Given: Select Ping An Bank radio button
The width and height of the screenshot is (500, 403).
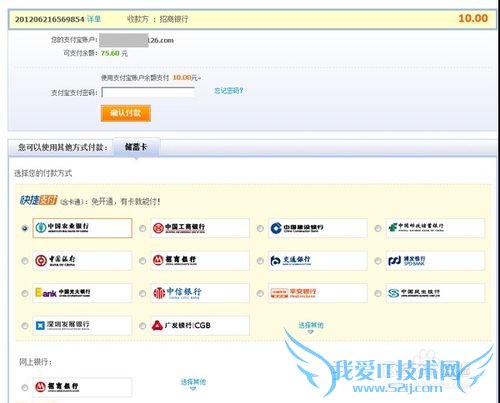Looking at the screenshot, I should pos(260,293).
